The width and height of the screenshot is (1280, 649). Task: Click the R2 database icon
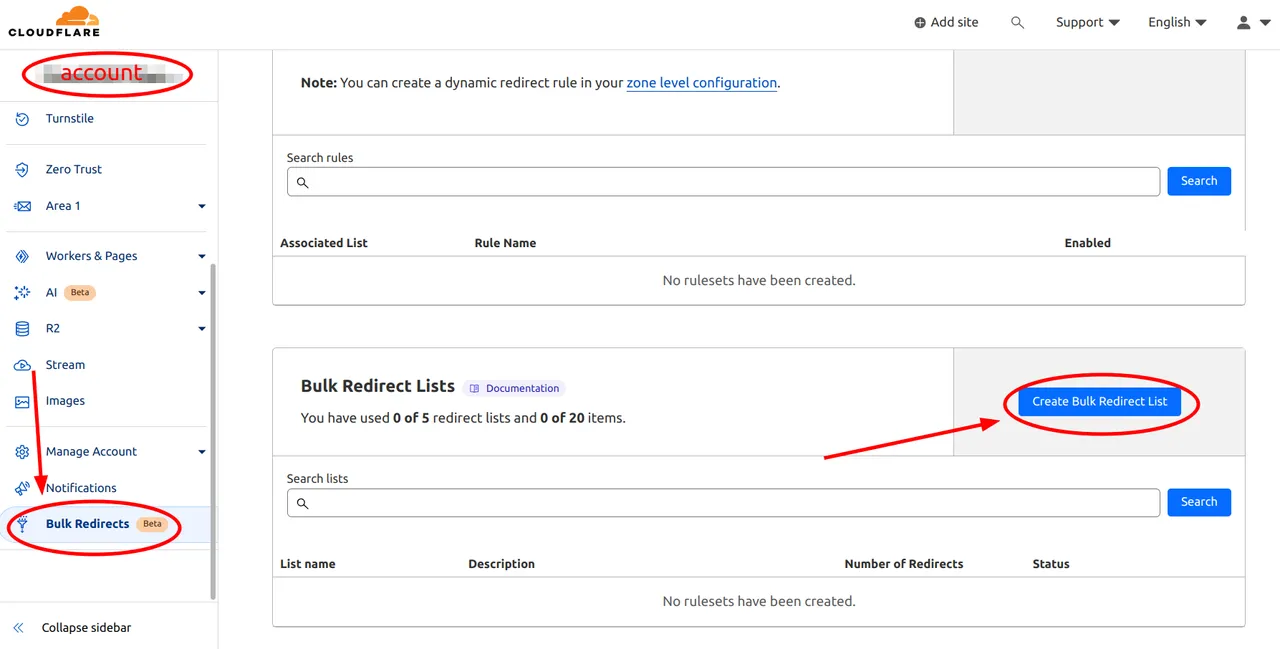click(x=23, y=328)
